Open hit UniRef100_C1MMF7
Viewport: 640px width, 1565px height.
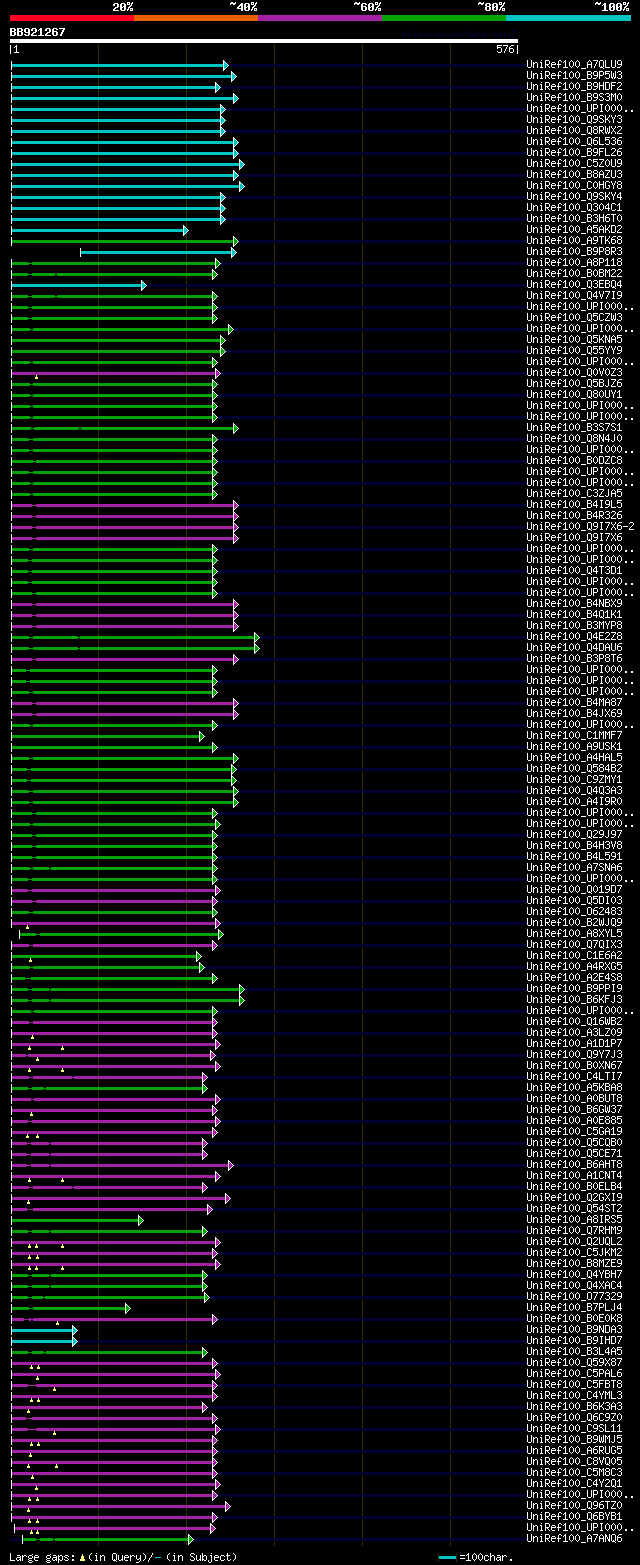574,735
